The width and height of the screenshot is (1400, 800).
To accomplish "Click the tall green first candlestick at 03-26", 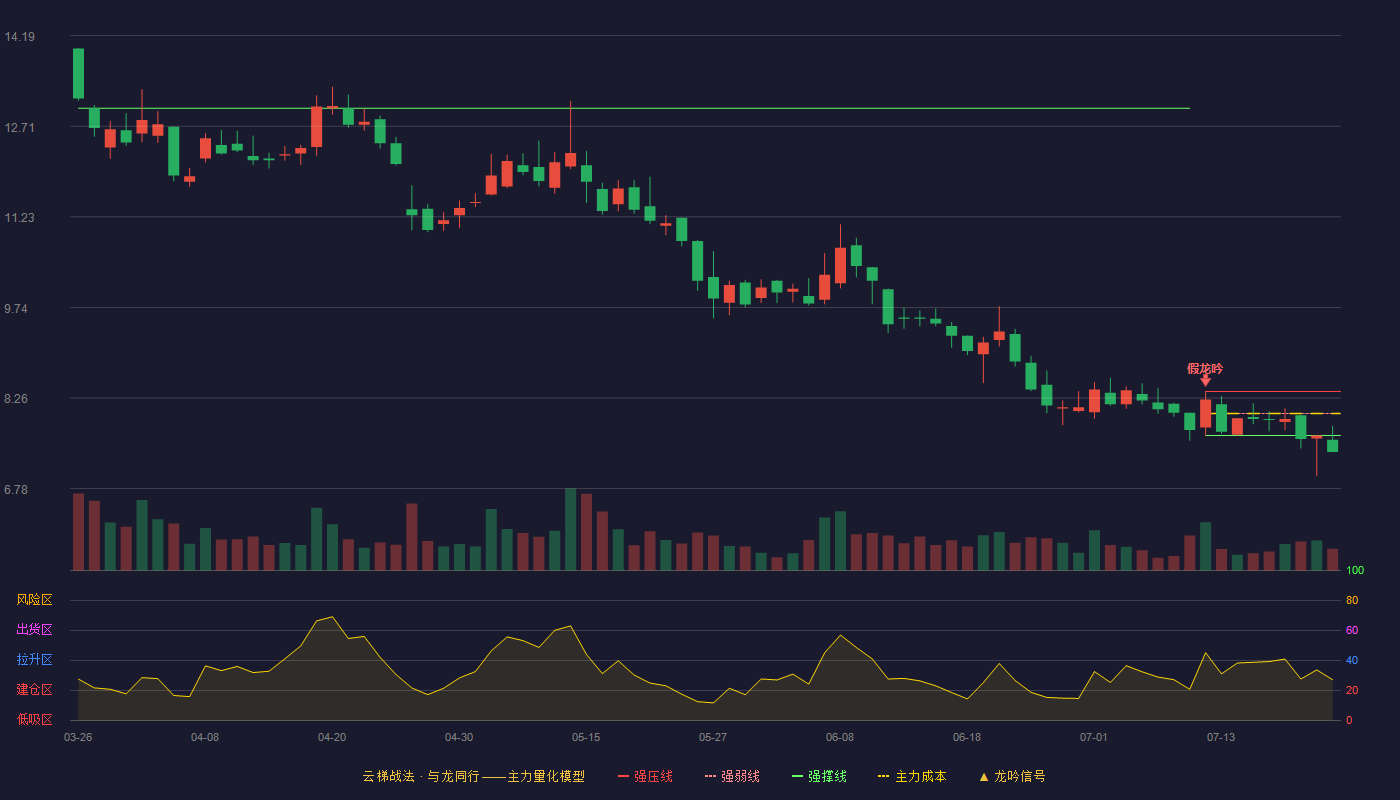I will (x=78, y=74).
